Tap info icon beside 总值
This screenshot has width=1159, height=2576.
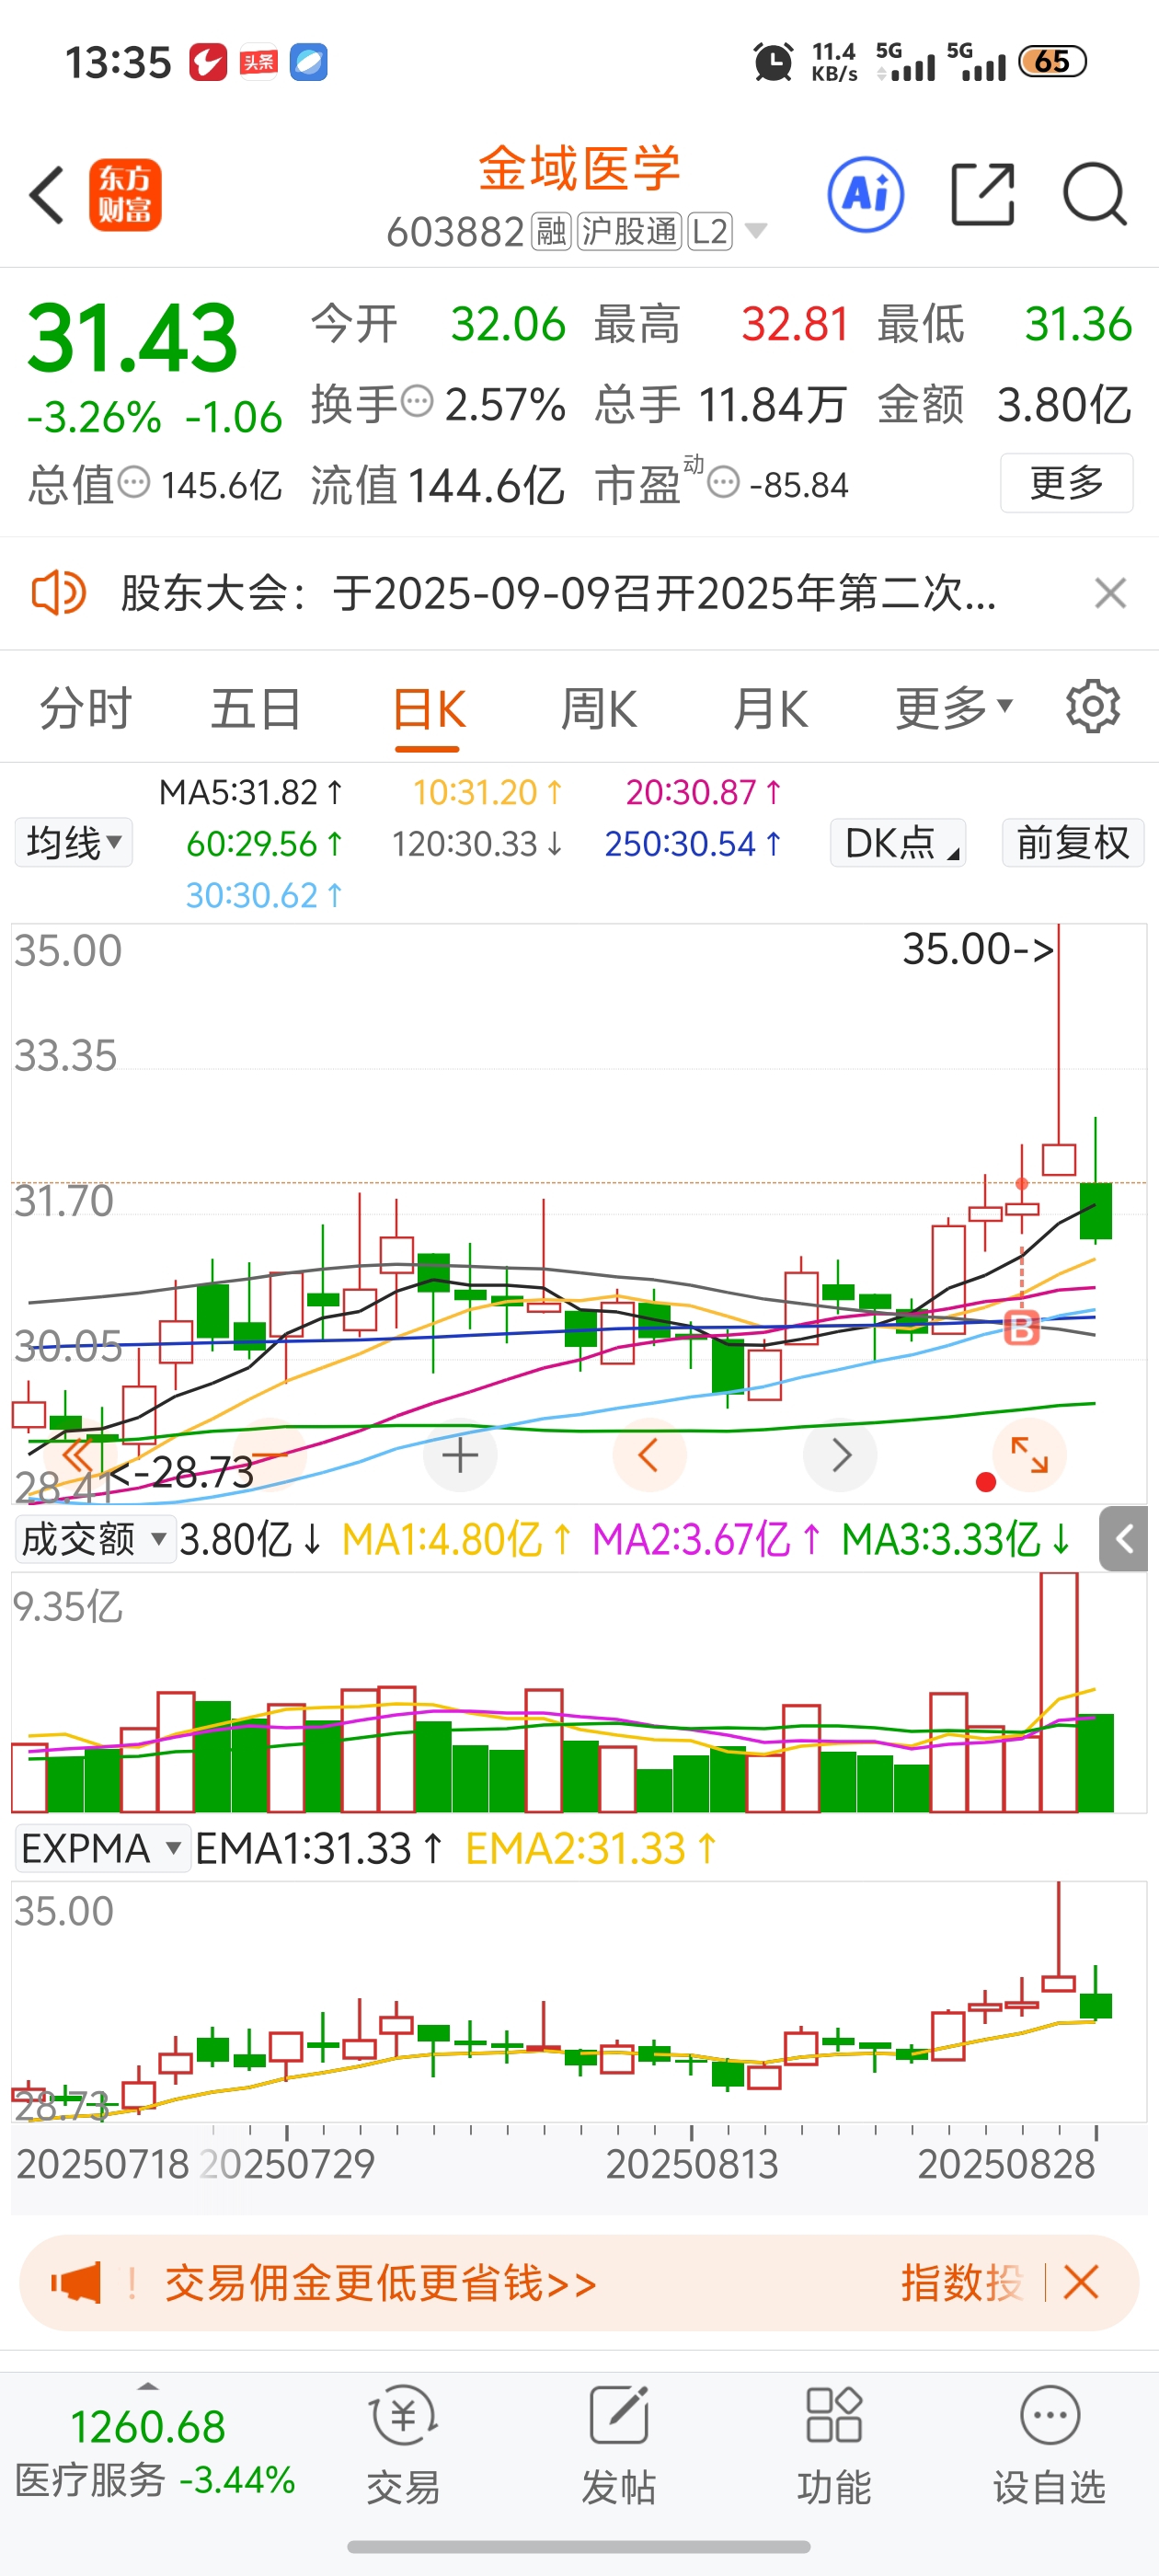(134, 483)
